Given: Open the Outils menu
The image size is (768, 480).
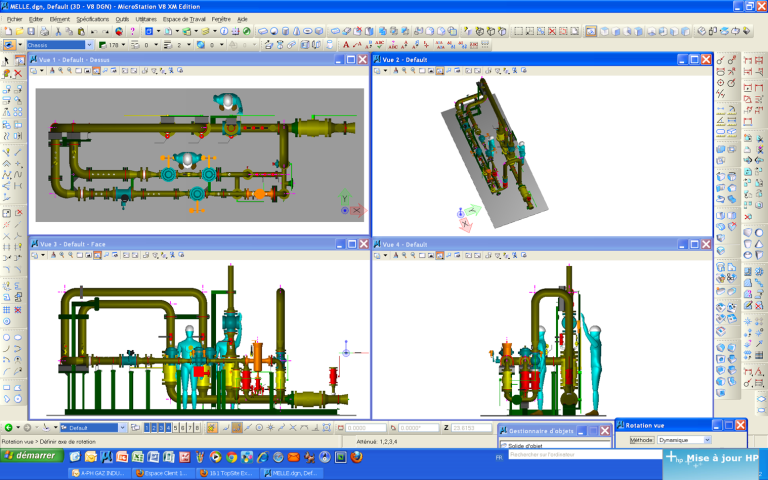Looking at the screenshot, I should coord(122,19).
